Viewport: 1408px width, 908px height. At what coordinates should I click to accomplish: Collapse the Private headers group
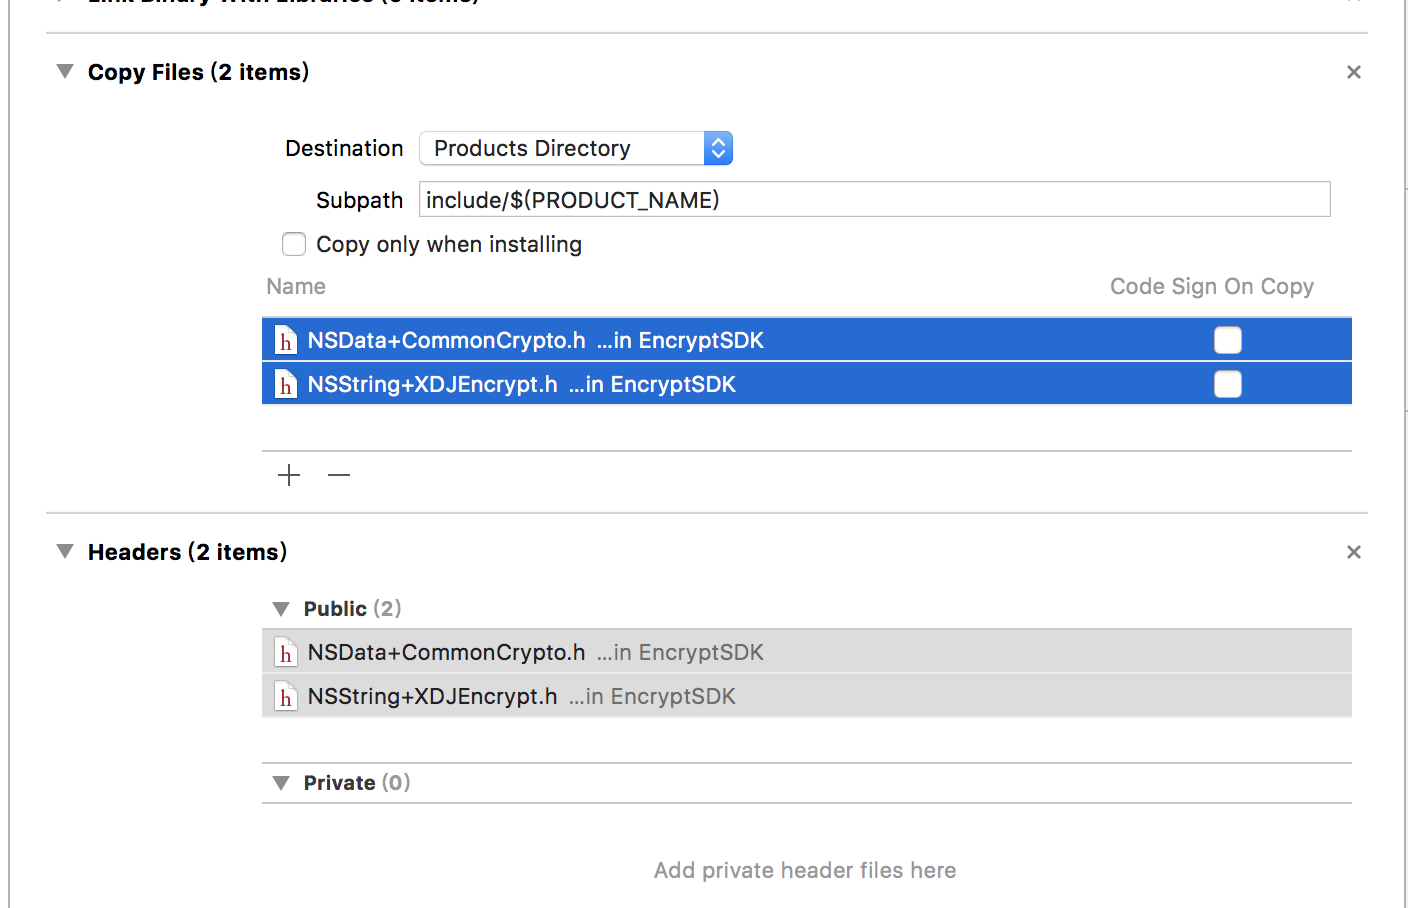(281, 783)
